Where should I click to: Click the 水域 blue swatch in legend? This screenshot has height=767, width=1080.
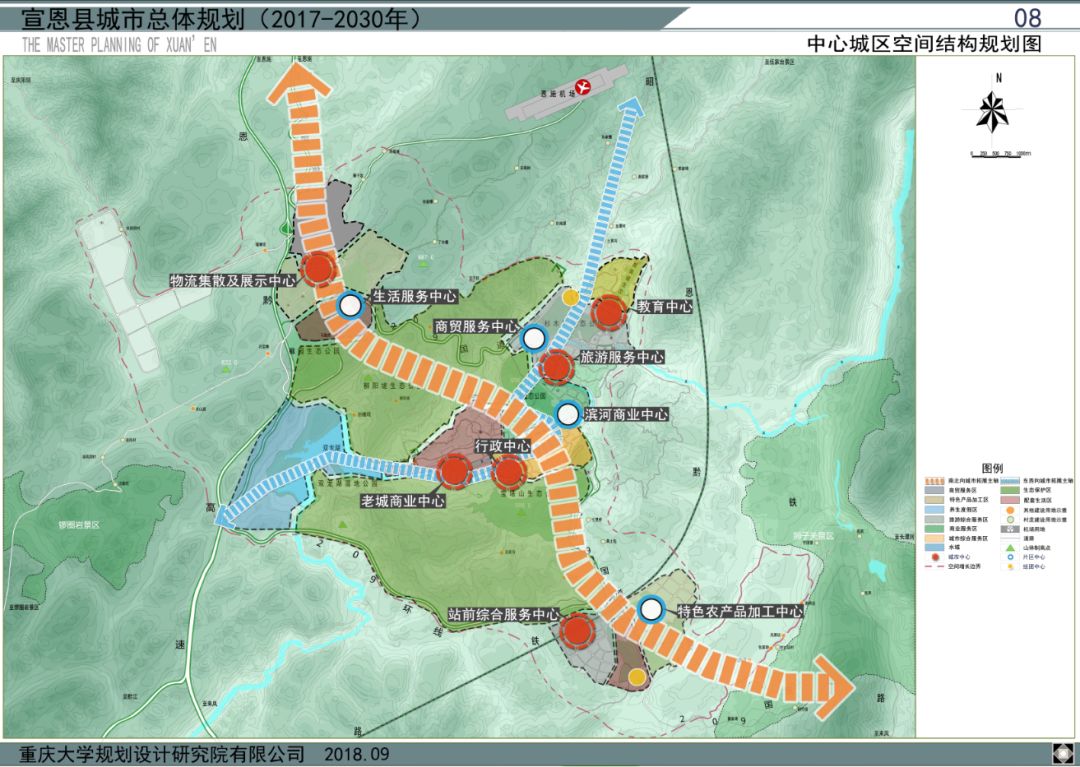[935, 547]
